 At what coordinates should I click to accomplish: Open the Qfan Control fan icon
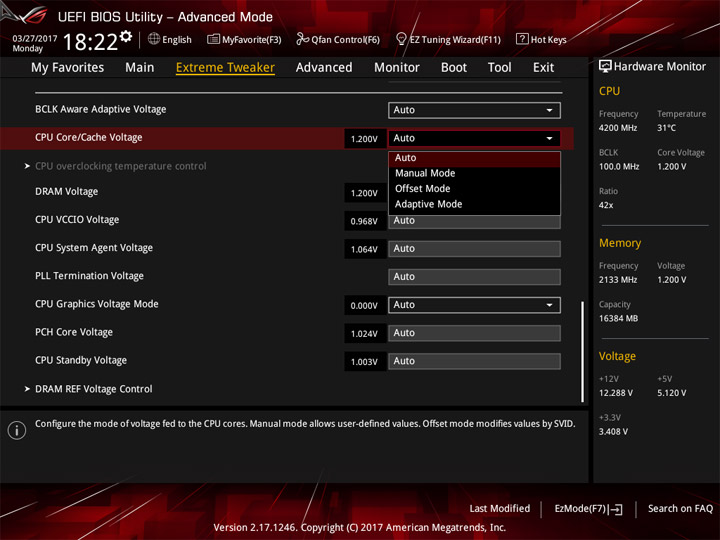click(x=302, y=39)
